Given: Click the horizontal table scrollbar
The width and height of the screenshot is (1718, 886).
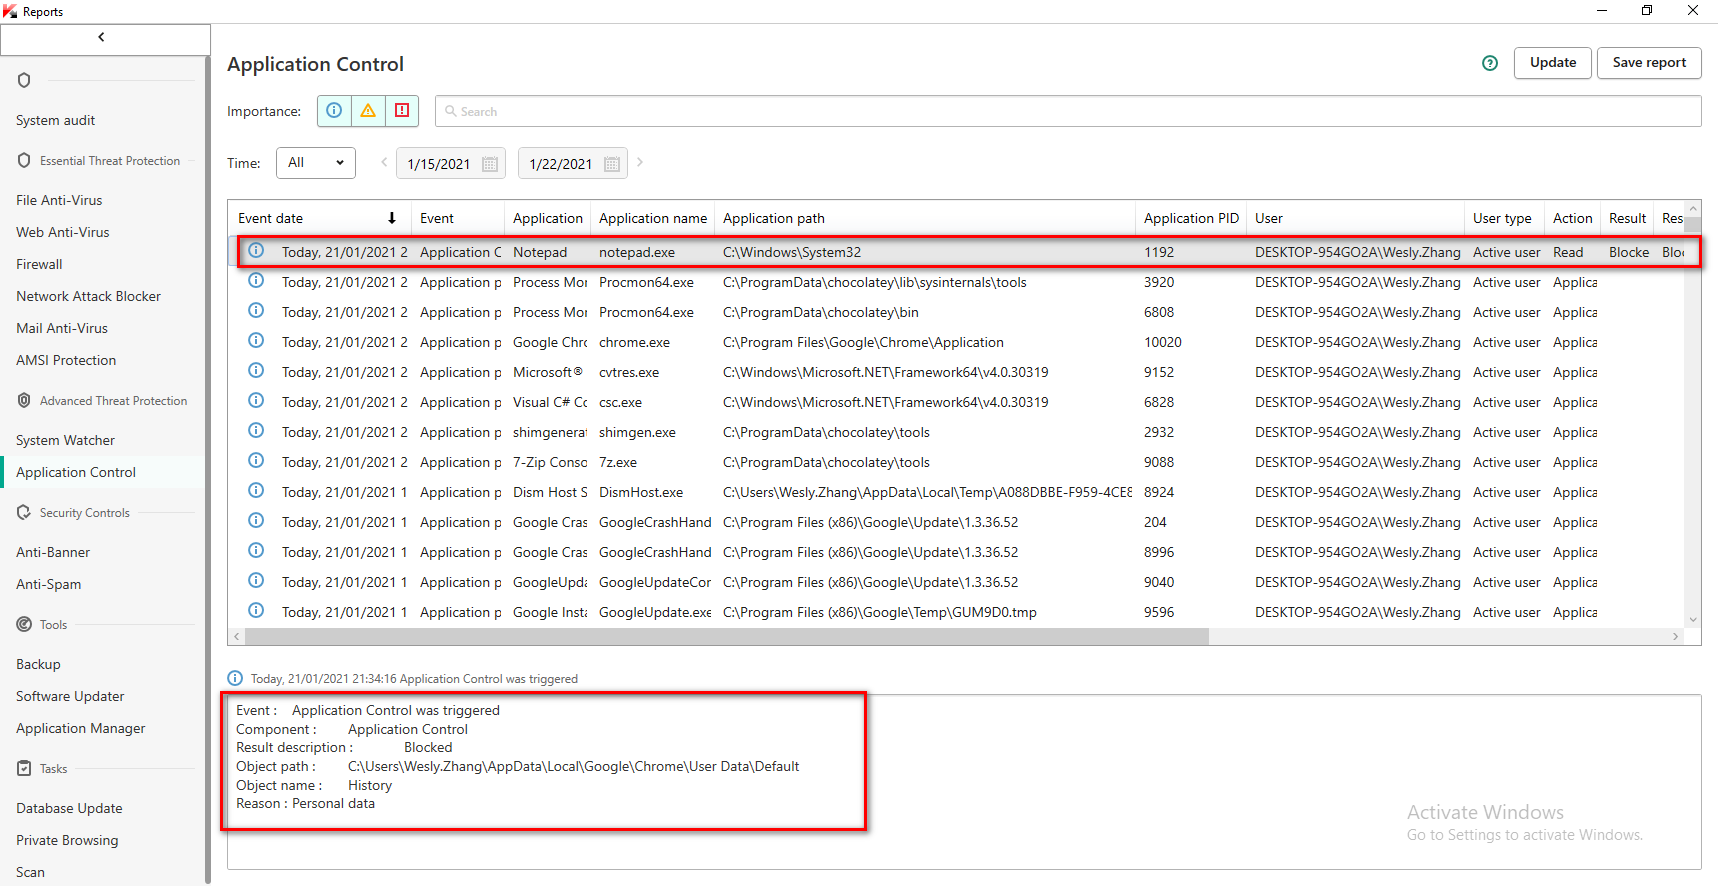Looking at the screenshot, I should point(727,636).
